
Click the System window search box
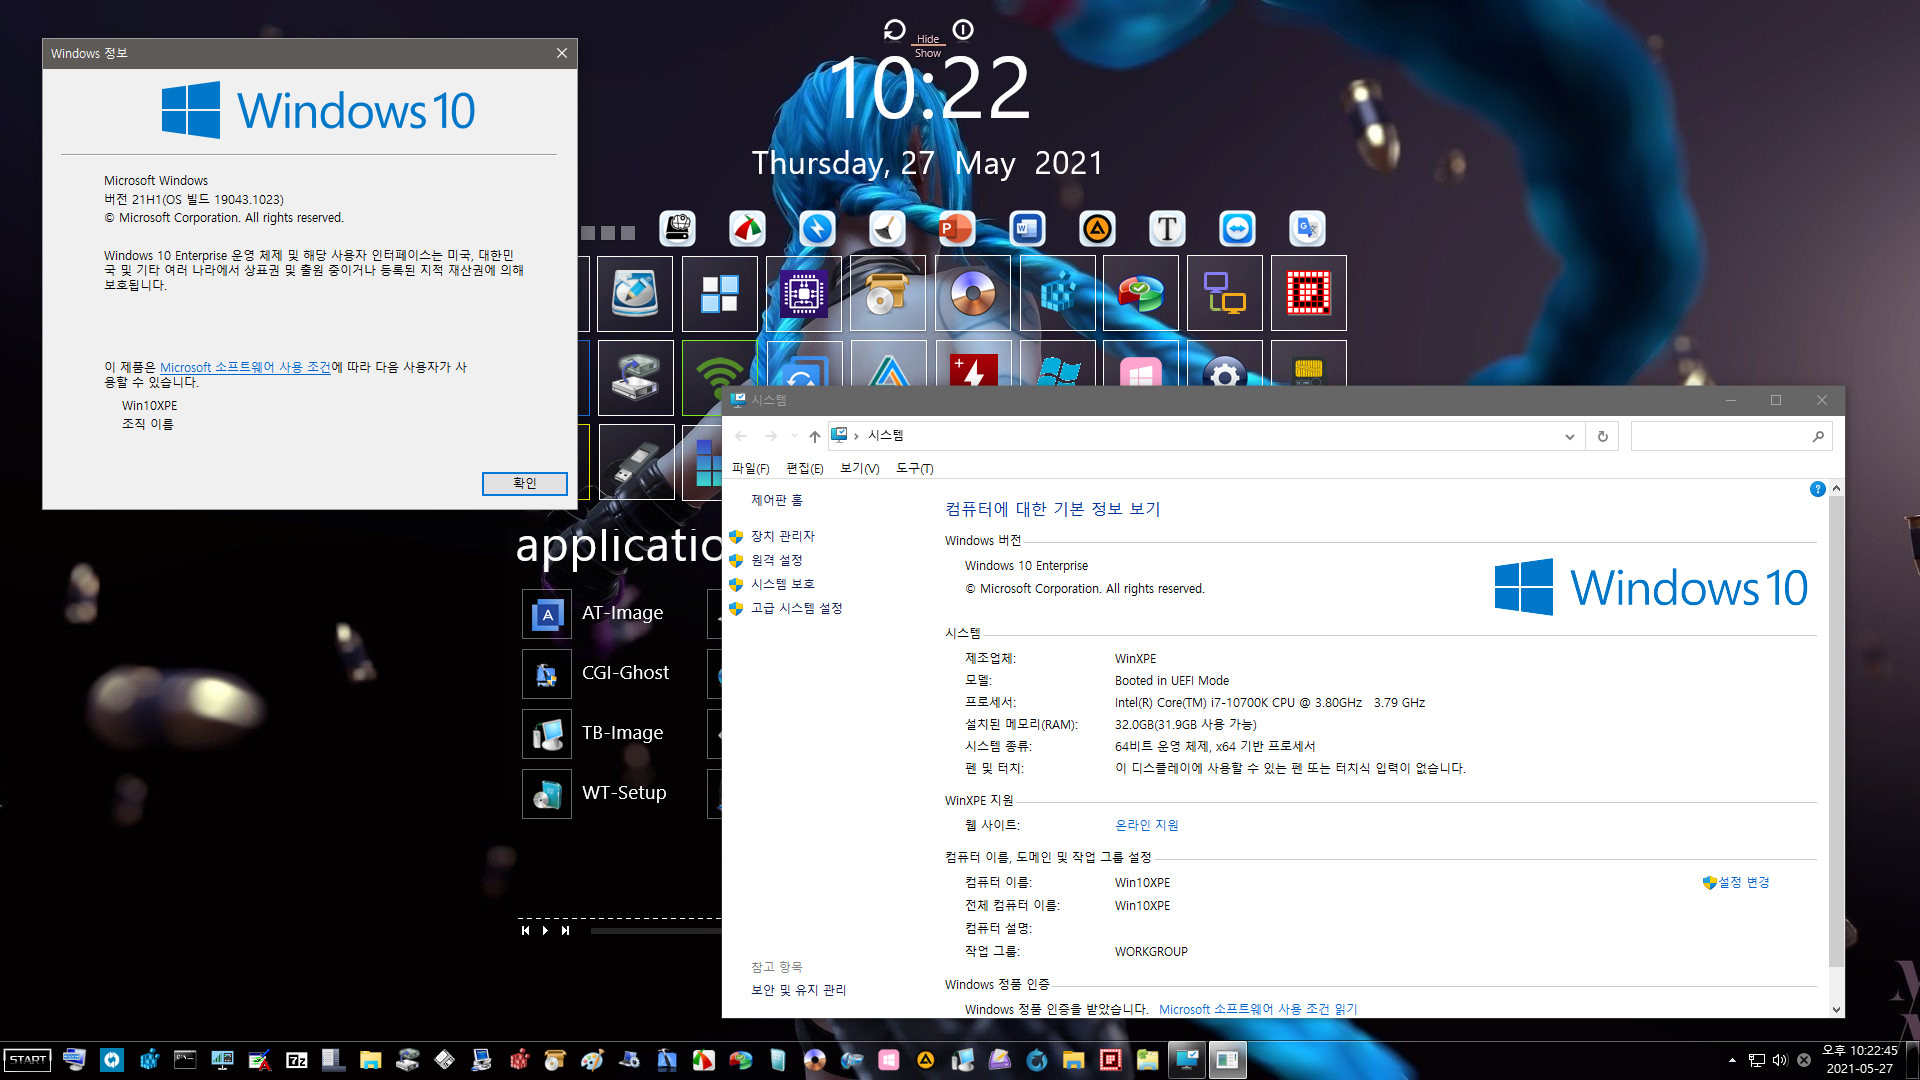click(1731, 436)
